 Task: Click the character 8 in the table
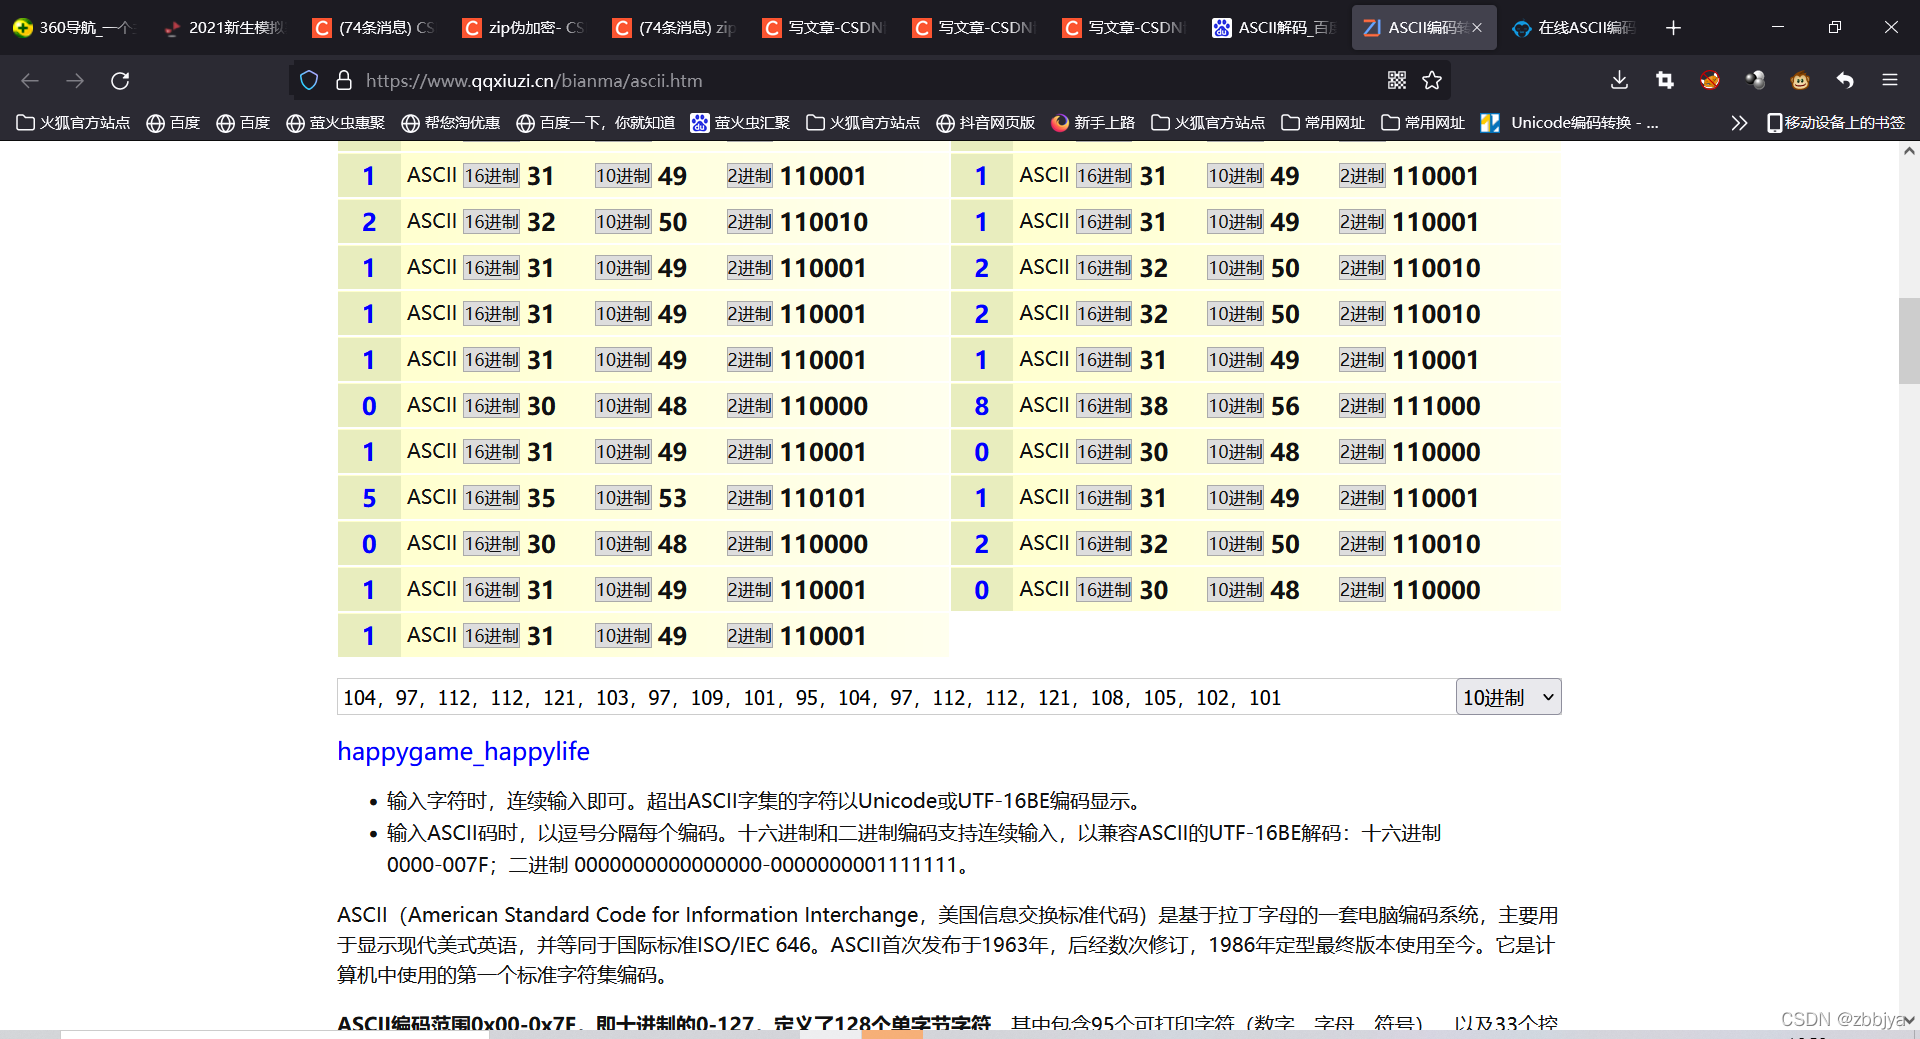(981, 406)
